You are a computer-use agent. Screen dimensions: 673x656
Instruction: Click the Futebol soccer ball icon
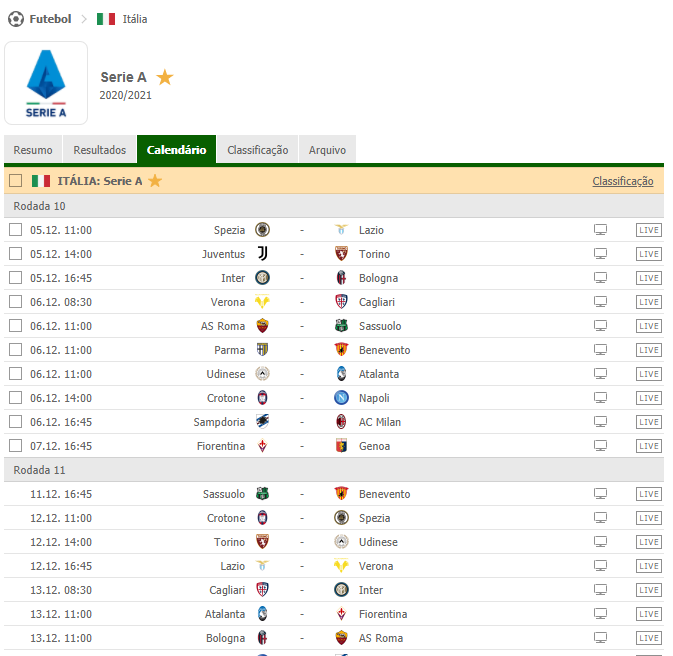point(16,19)
